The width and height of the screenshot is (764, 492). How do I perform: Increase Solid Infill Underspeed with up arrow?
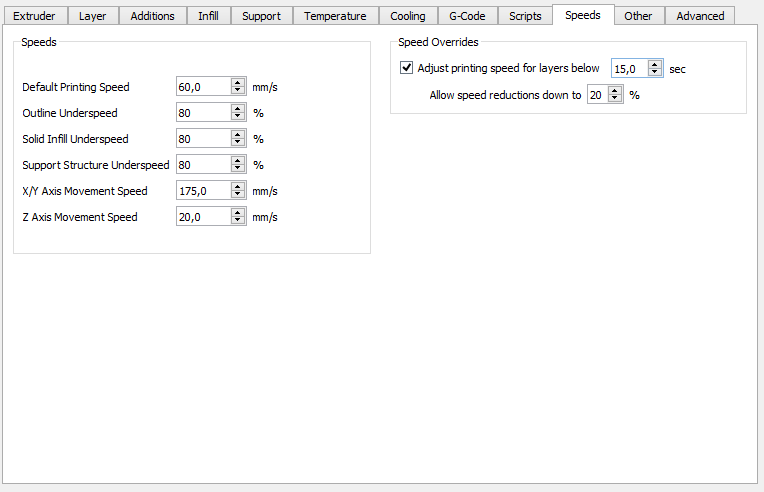(x=238, y=134)
